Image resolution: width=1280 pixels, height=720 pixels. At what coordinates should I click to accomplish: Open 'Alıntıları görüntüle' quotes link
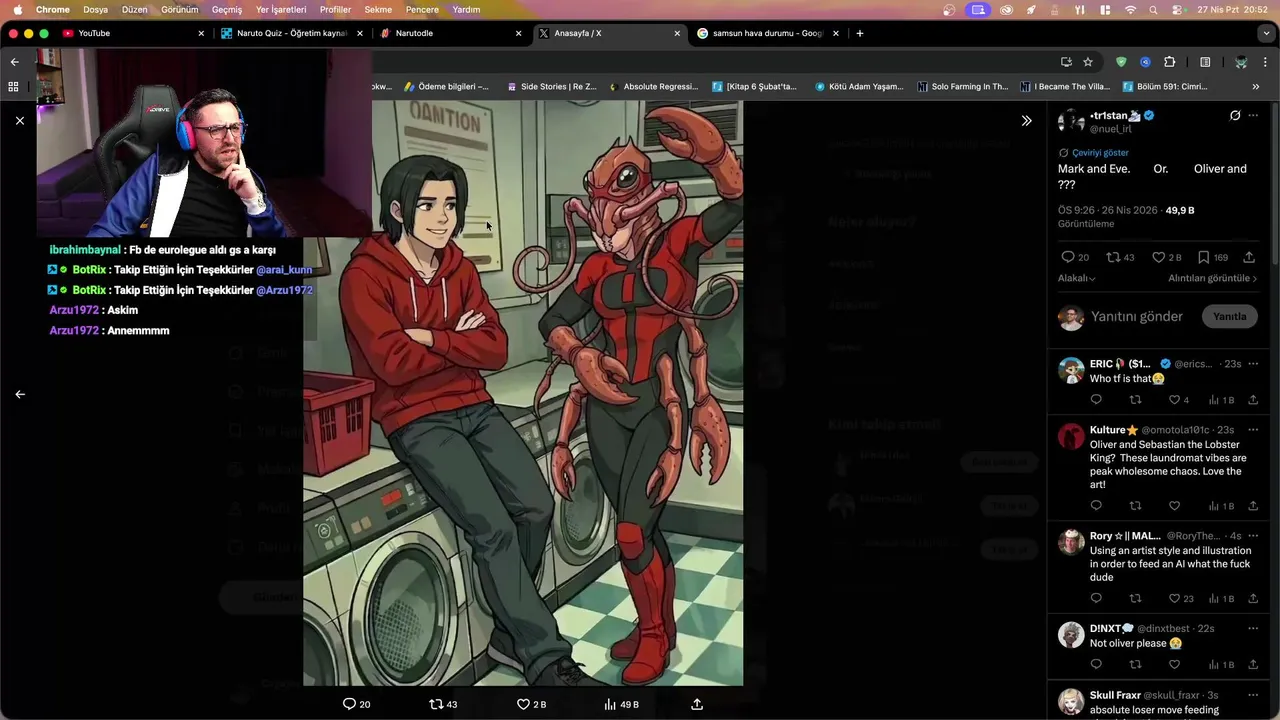[x=1213, y=278]
